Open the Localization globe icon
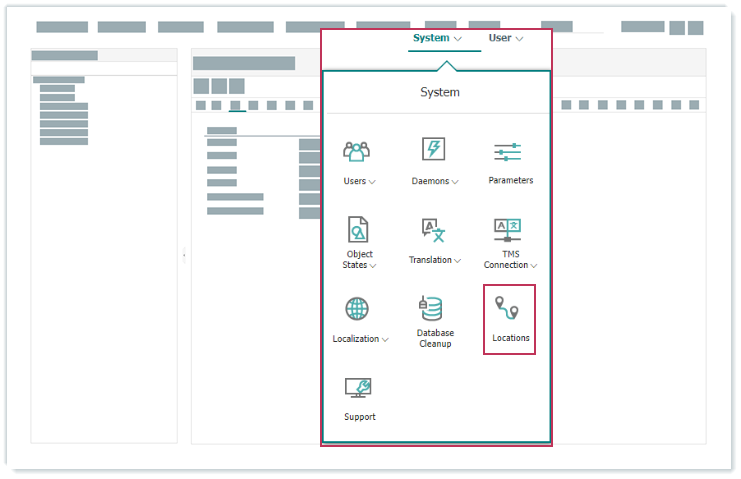The image size is (741, 479). (x=357, y=308)
